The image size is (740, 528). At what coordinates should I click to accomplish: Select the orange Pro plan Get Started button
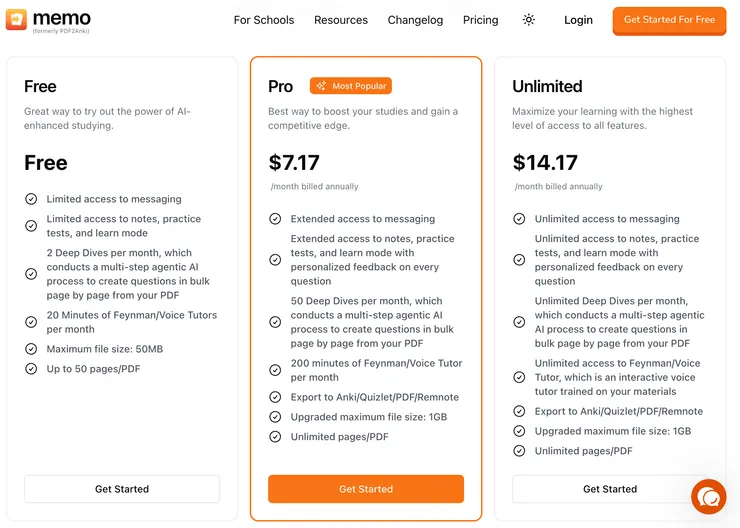click(x=366, y=489)
